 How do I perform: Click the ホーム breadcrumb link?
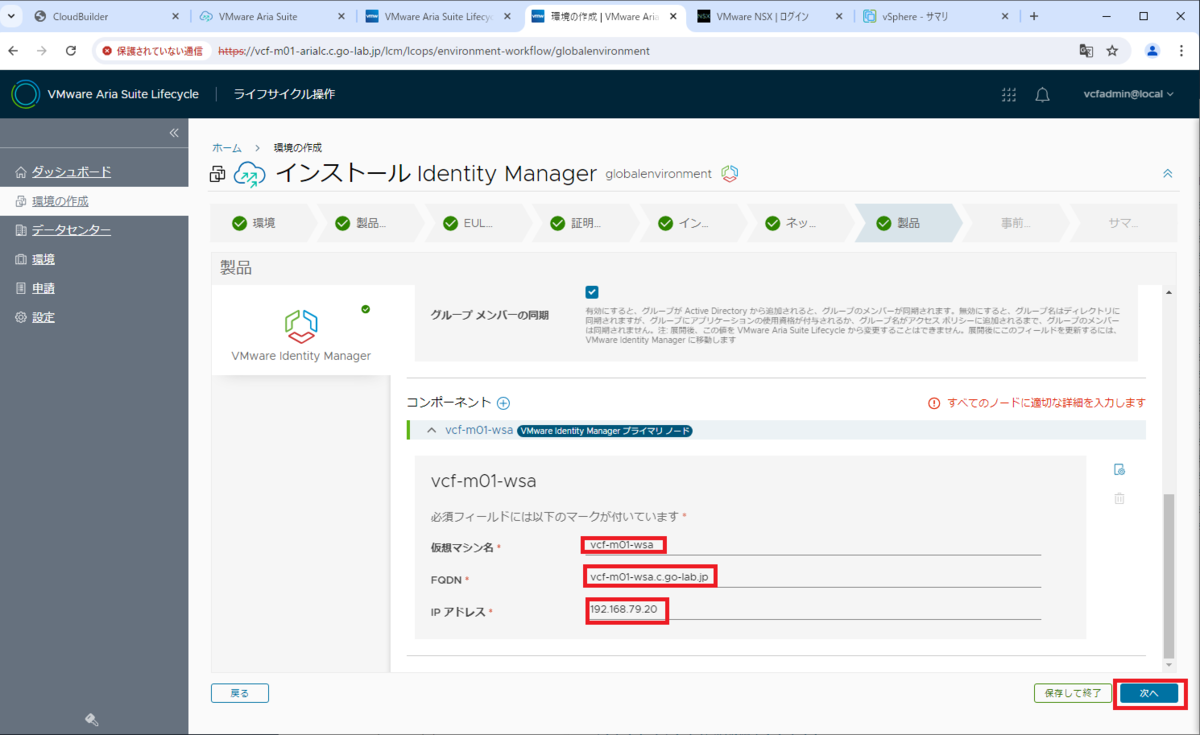(226, 147)
